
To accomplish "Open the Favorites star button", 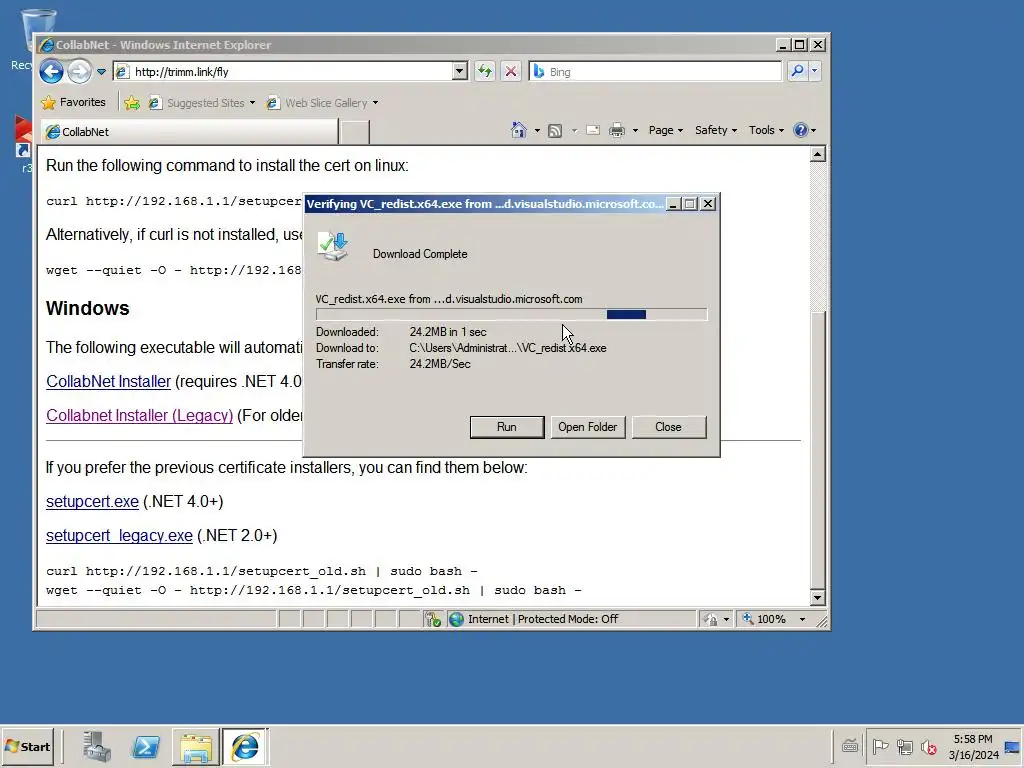I will click(x=73, y=103).
